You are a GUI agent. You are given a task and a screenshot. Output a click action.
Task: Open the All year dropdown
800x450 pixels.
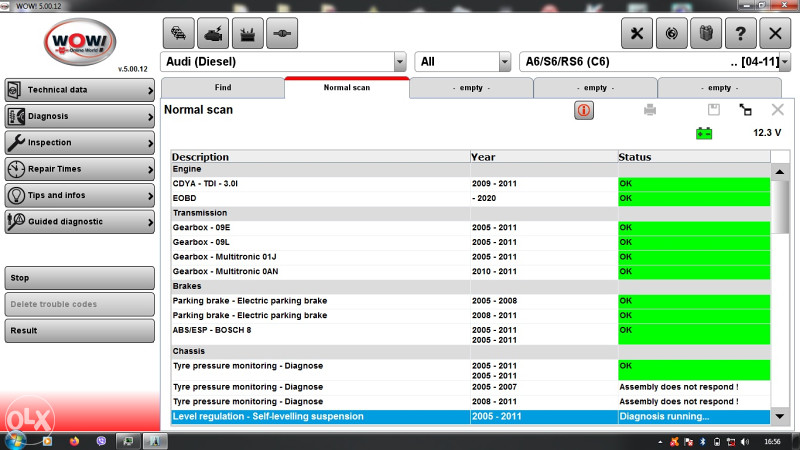coord(505,62)
